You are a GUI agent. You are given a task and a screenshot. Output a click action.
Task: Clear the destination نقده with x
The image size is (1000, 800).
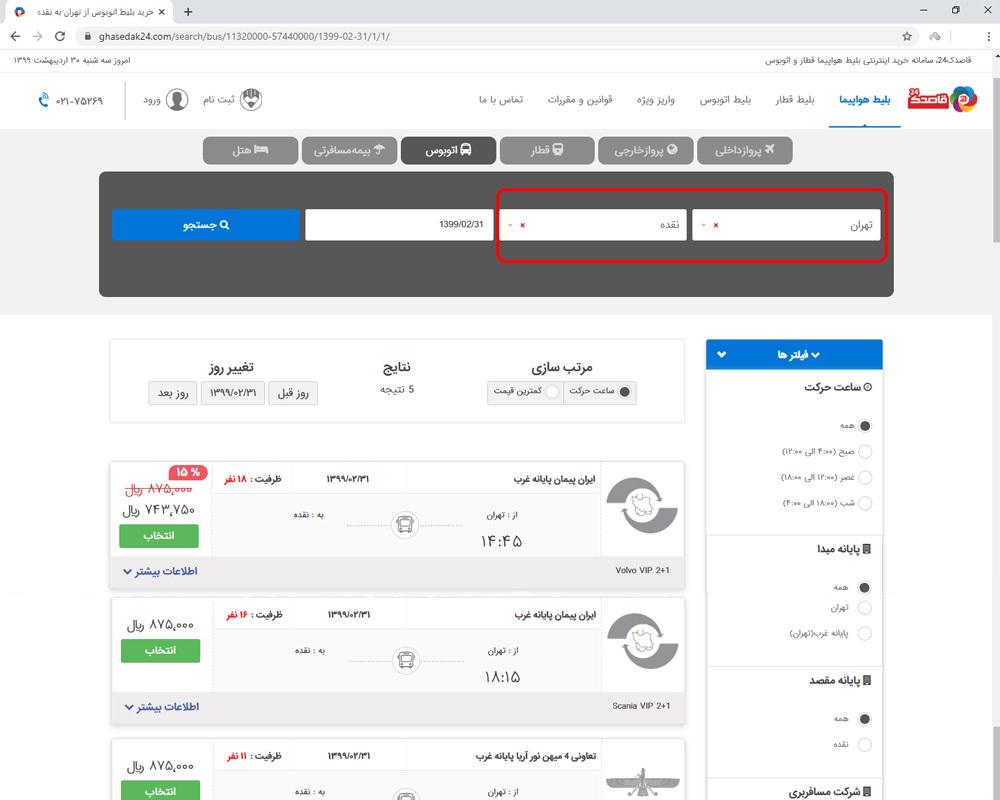point(522,225)
